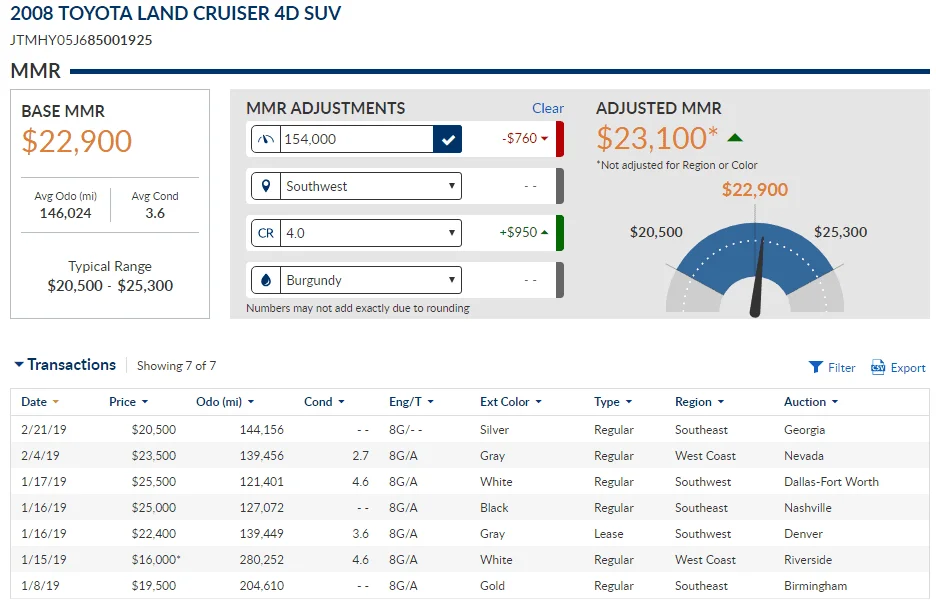
Task: Click the $22,900 value above gauge
Action: (x=755, y=190)
